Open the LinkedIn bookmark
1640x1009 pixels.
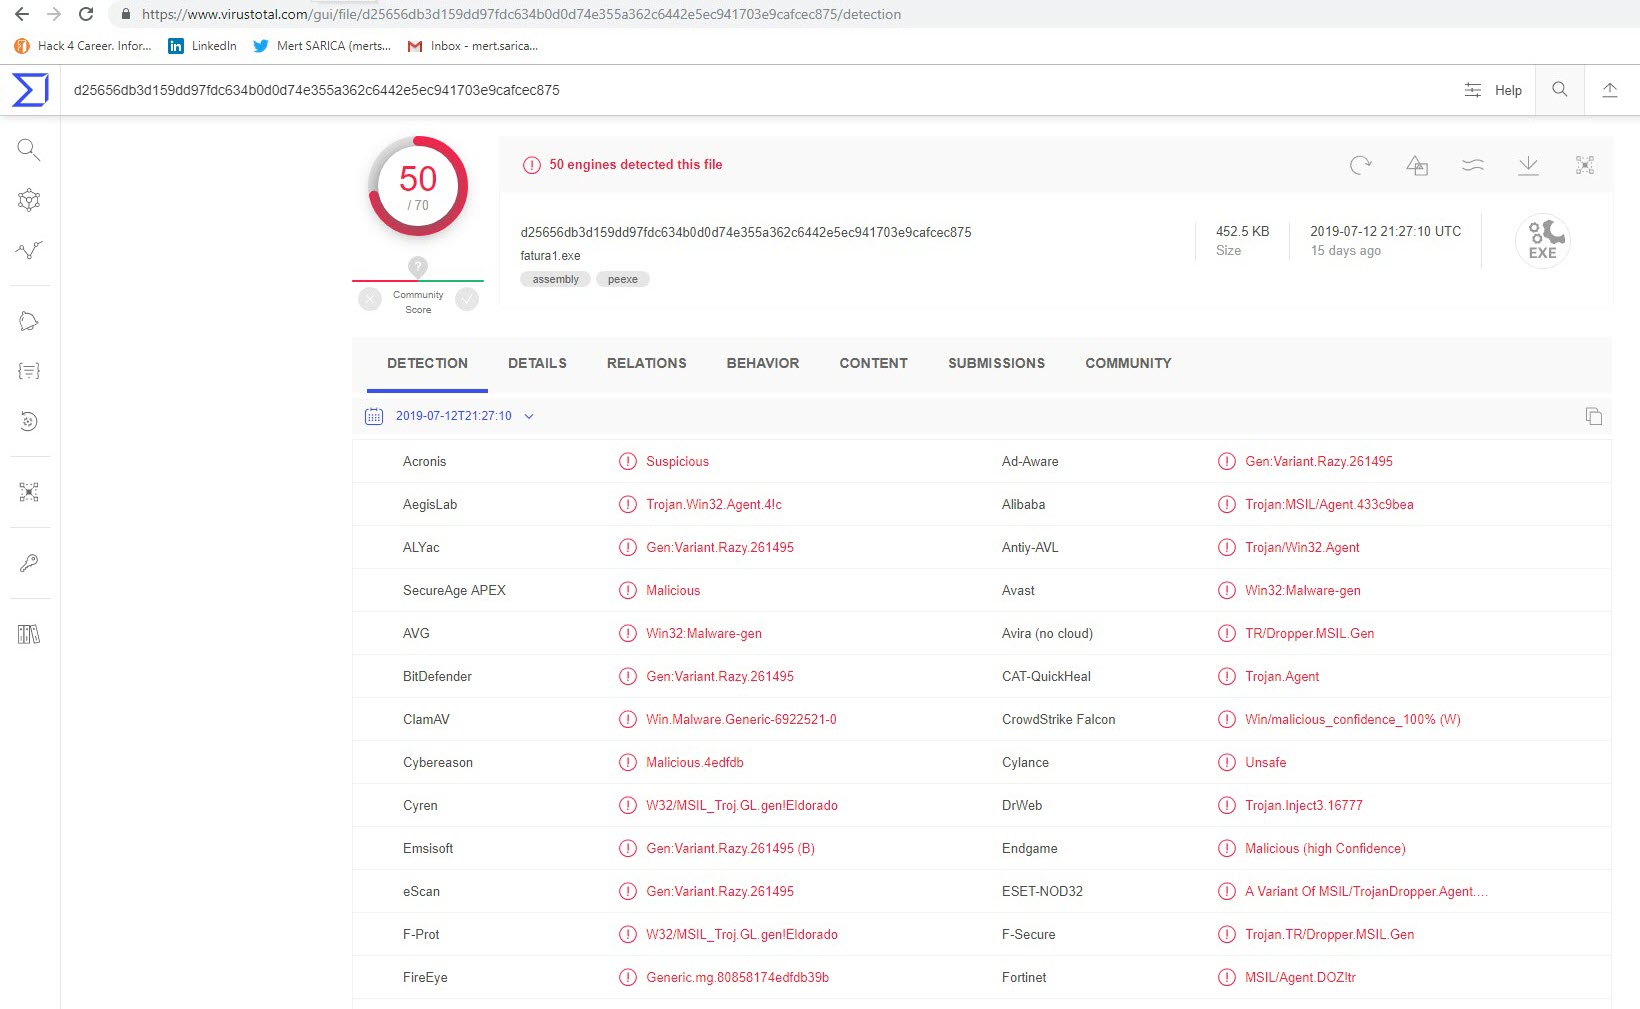202,46
